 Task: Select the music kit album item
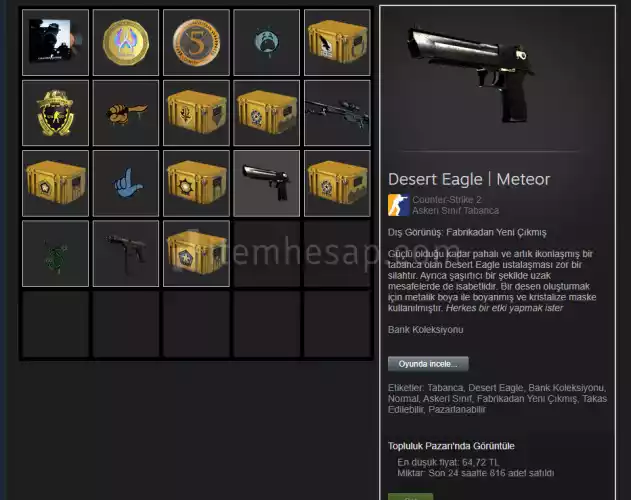pyautogui.click(x=56, y=42)
